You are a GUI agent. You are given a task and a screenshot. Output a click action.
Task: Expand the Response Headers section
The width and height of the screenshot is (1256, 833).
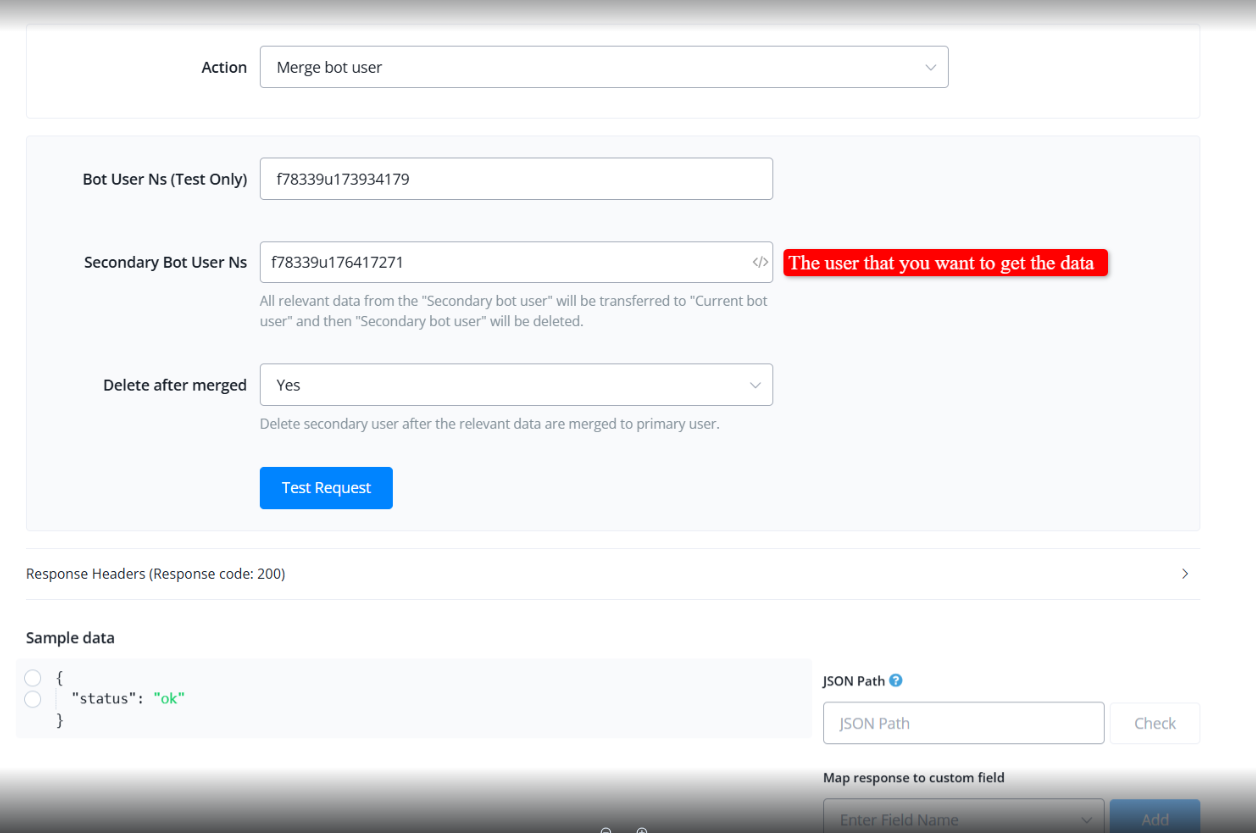(x=155, y=574)
